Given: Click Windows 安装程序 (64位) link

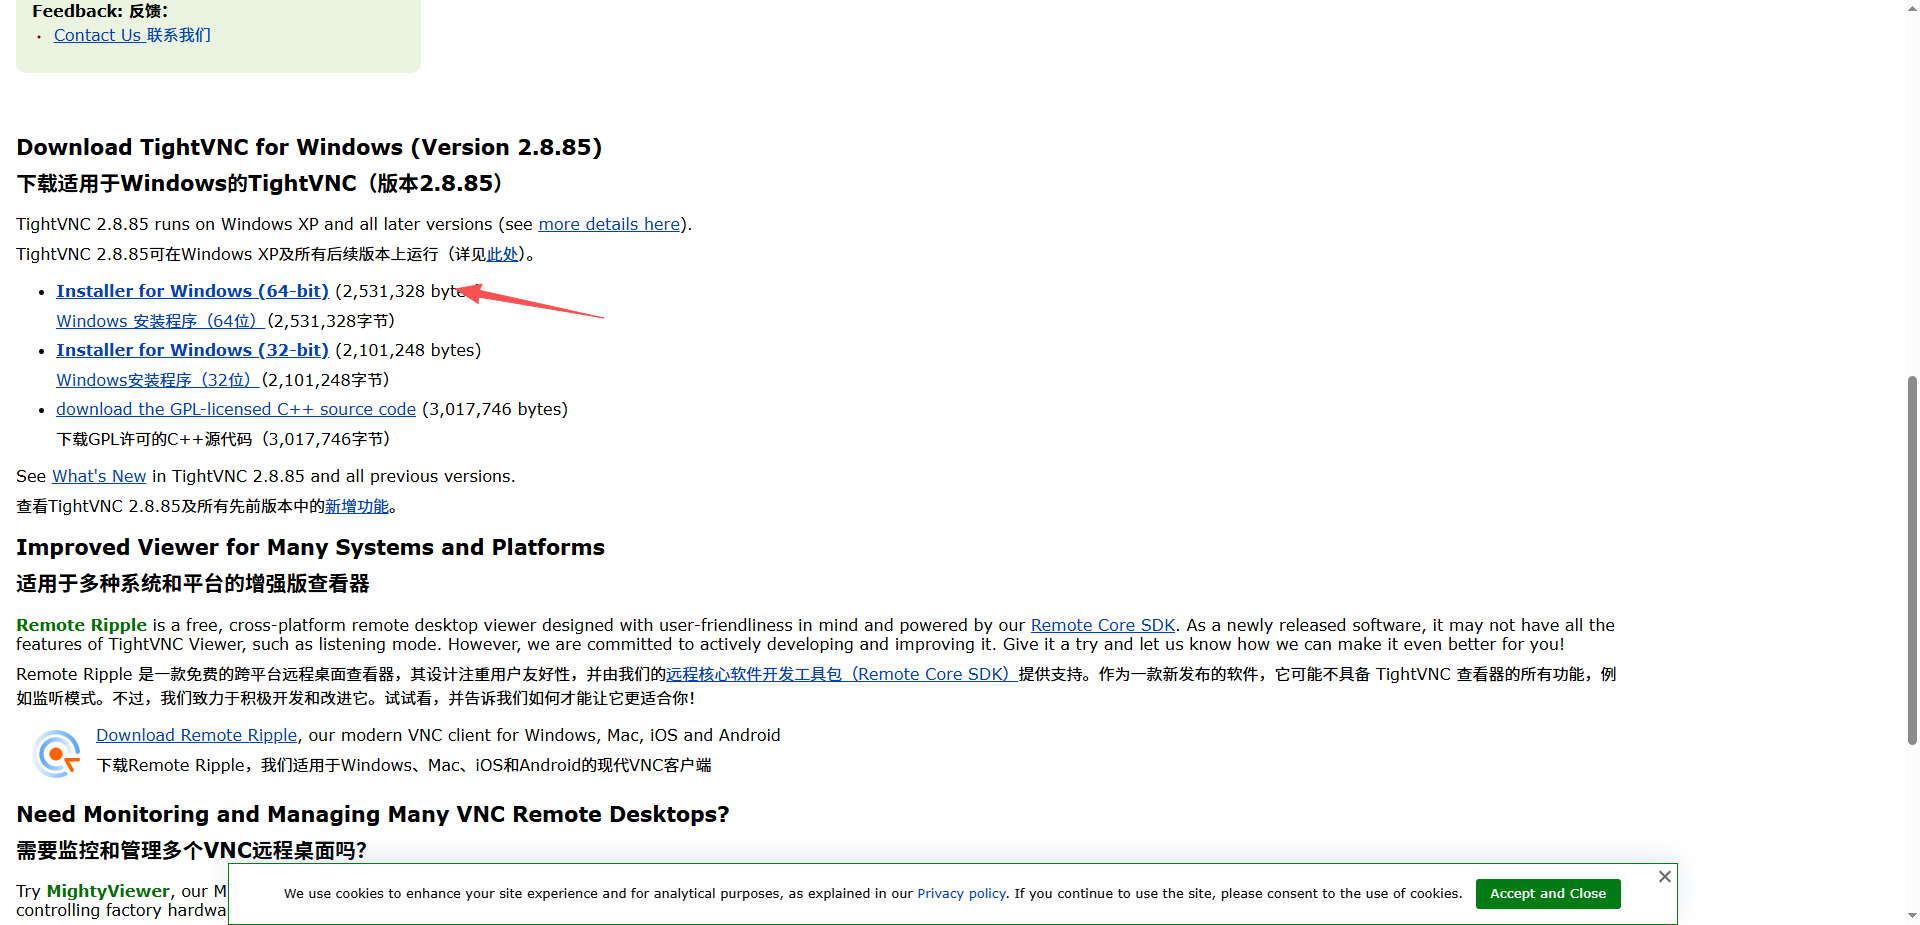Looking at the screenshot, I should click(x=158, y=321).
